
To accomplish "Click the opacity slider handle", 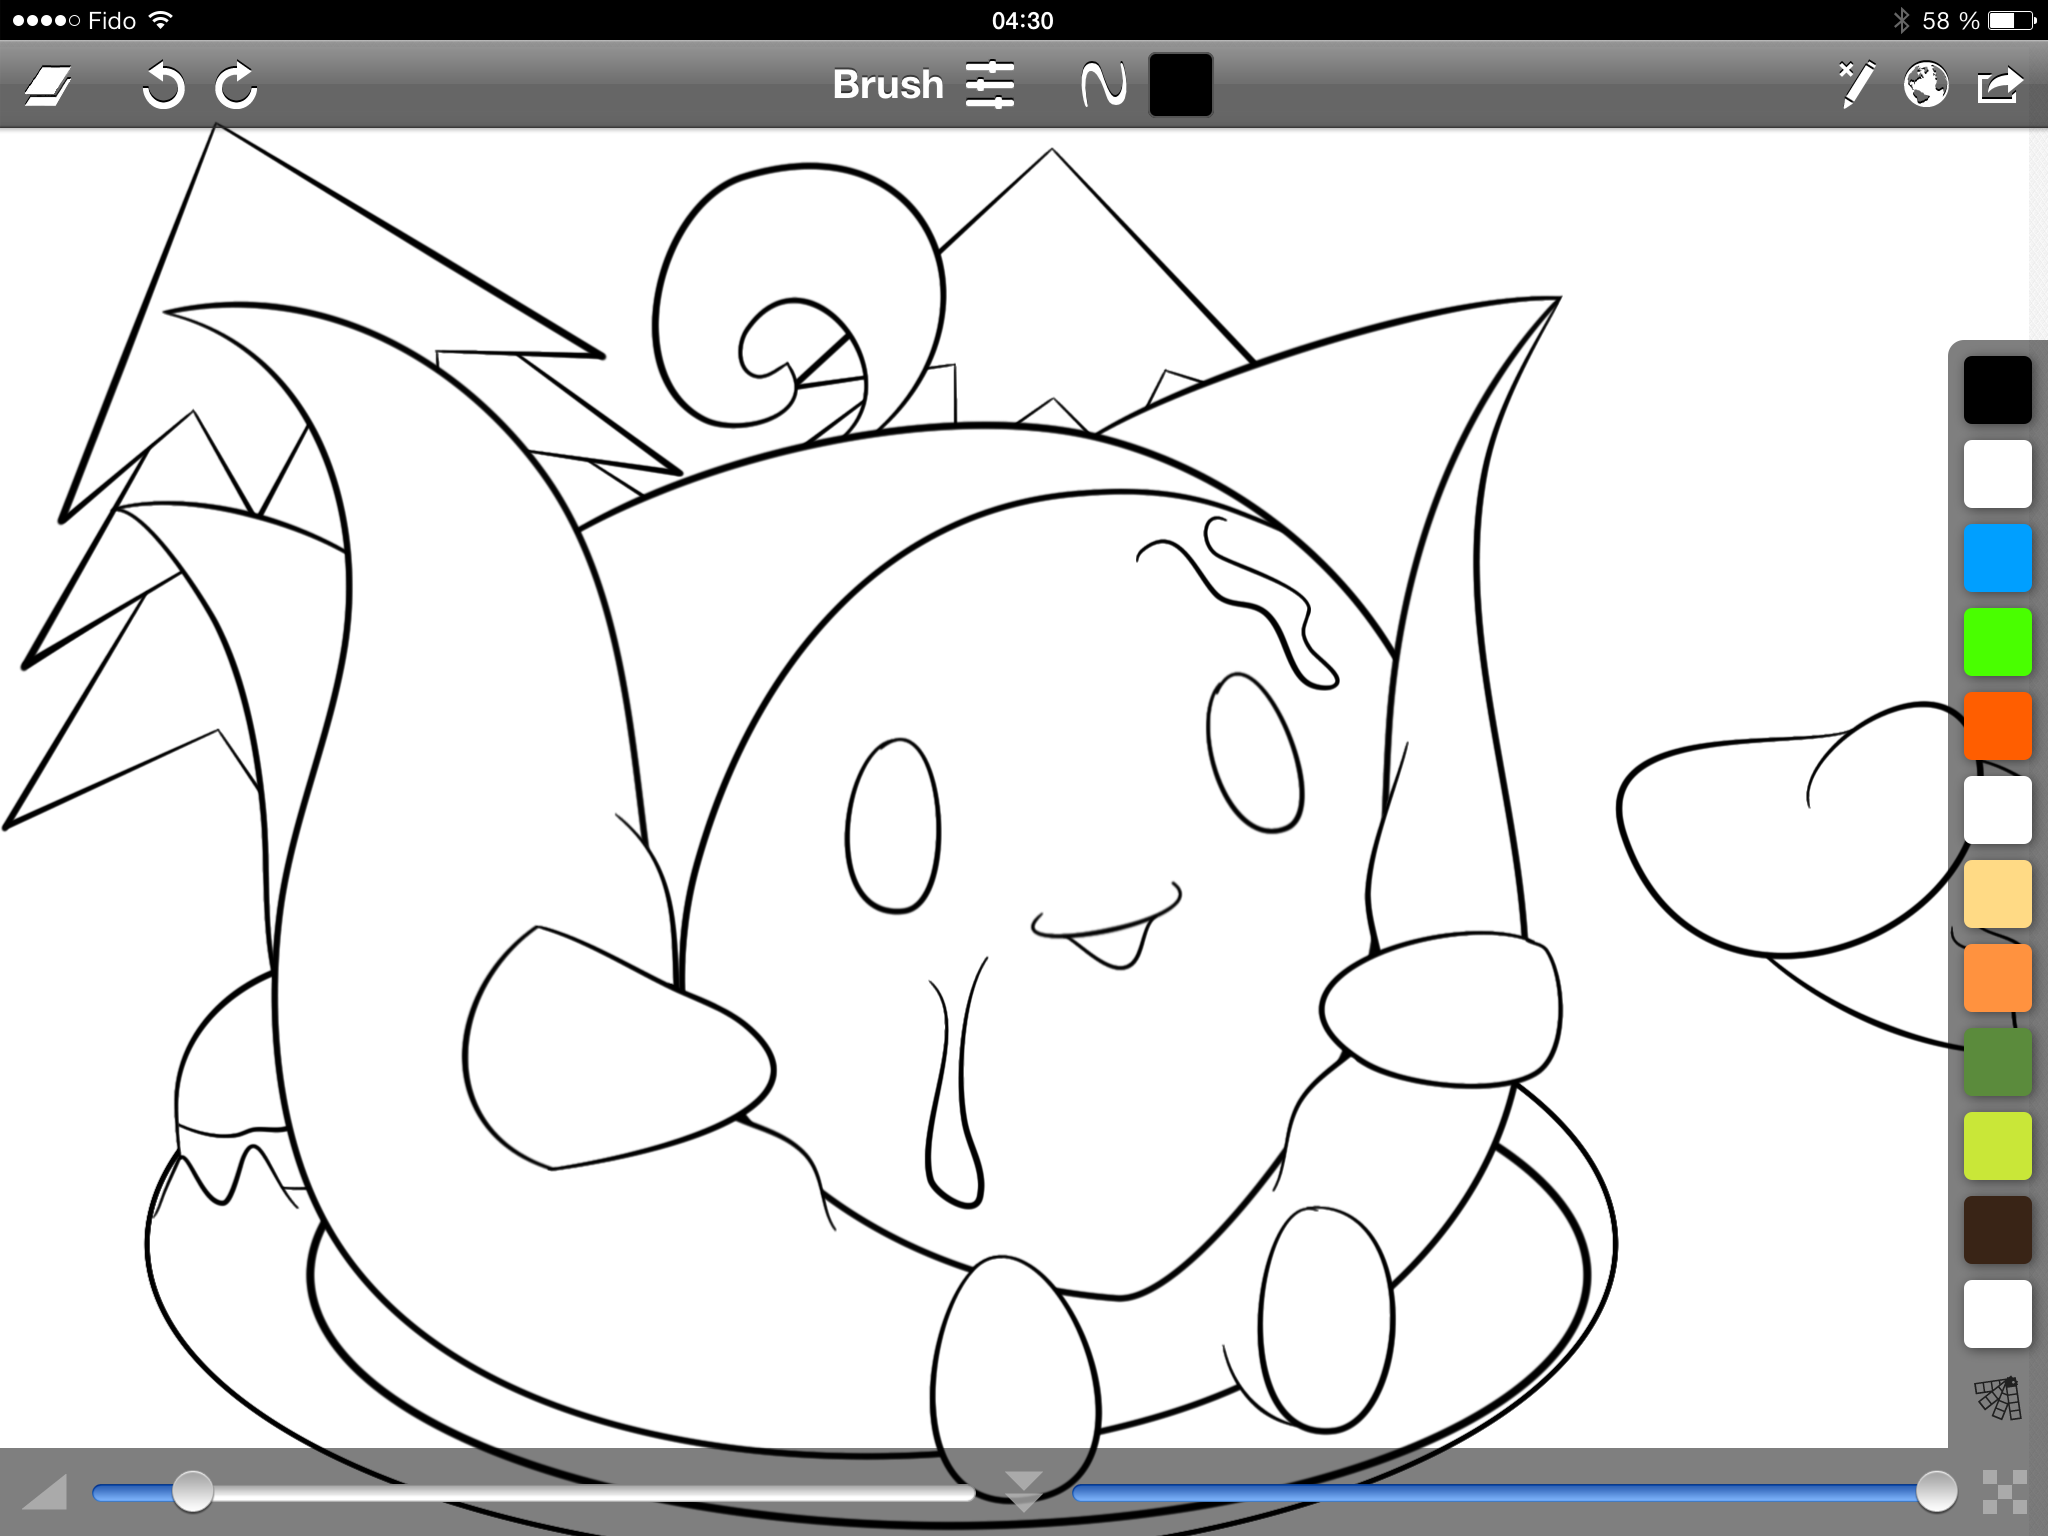I will pos(1936,1492).
